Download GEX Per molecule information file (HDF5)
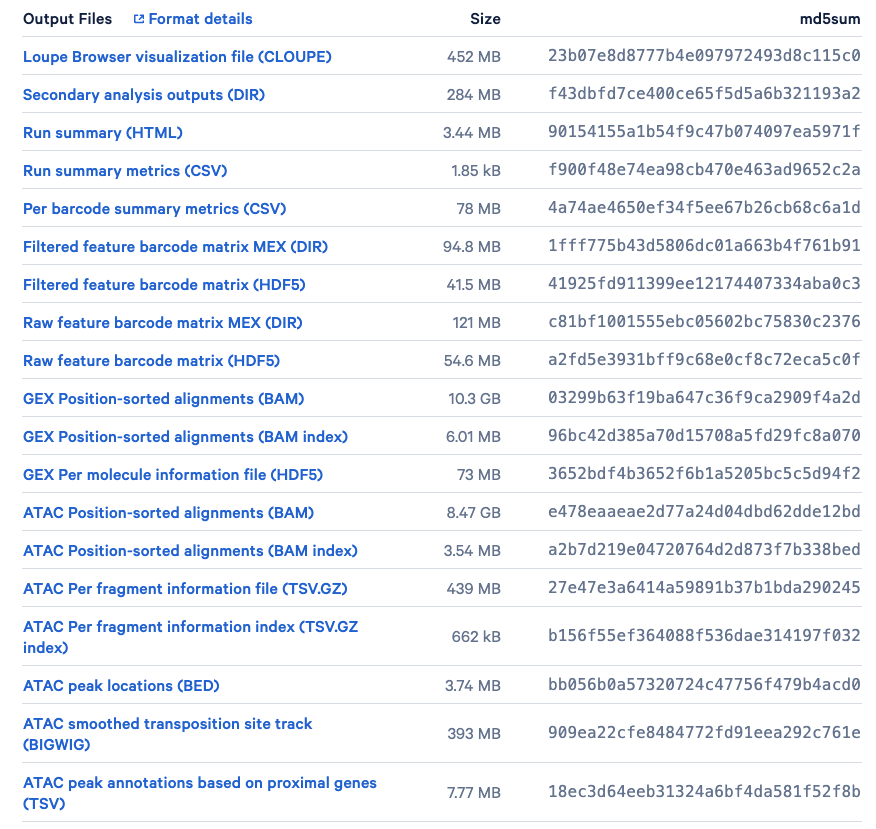876x829 pixels. pyautogui.click(x=173, y=475)
